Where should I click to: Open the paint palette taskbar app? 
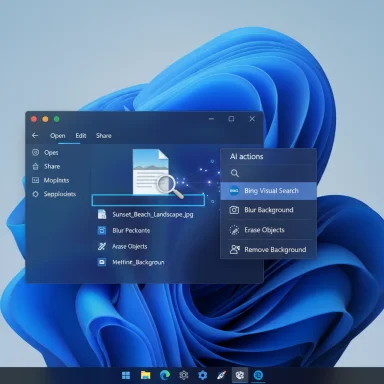pos(240,375)
